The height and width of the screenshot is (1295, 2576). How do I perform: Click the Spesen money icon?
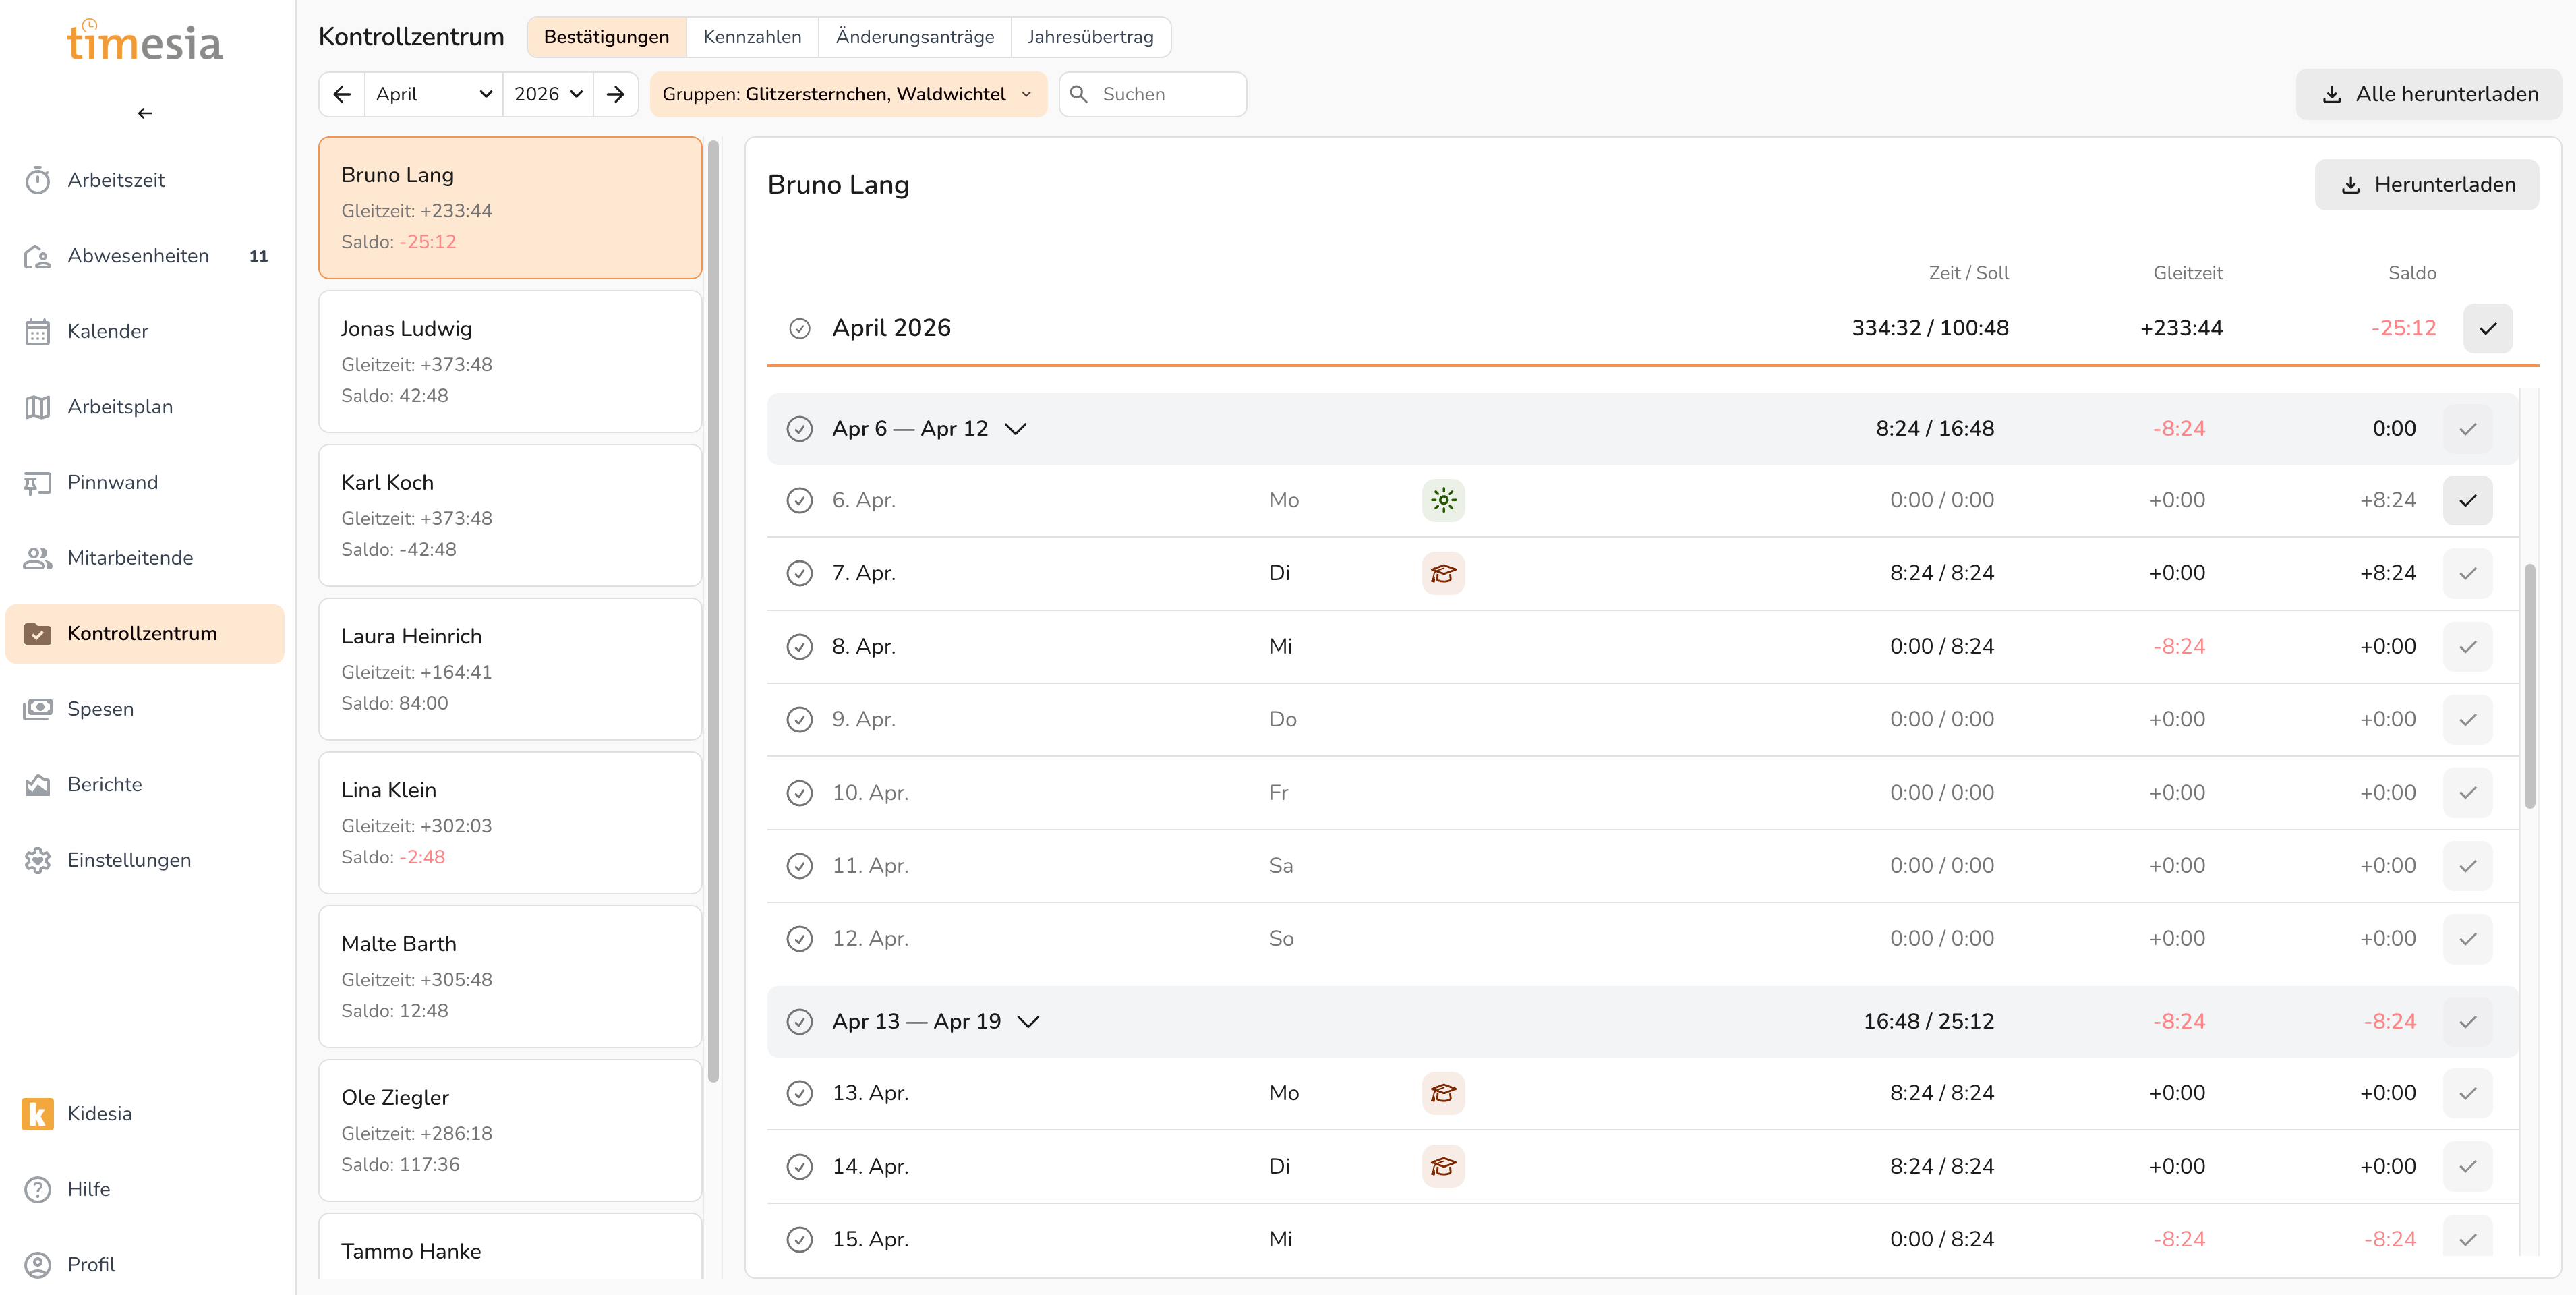[37, 709]
